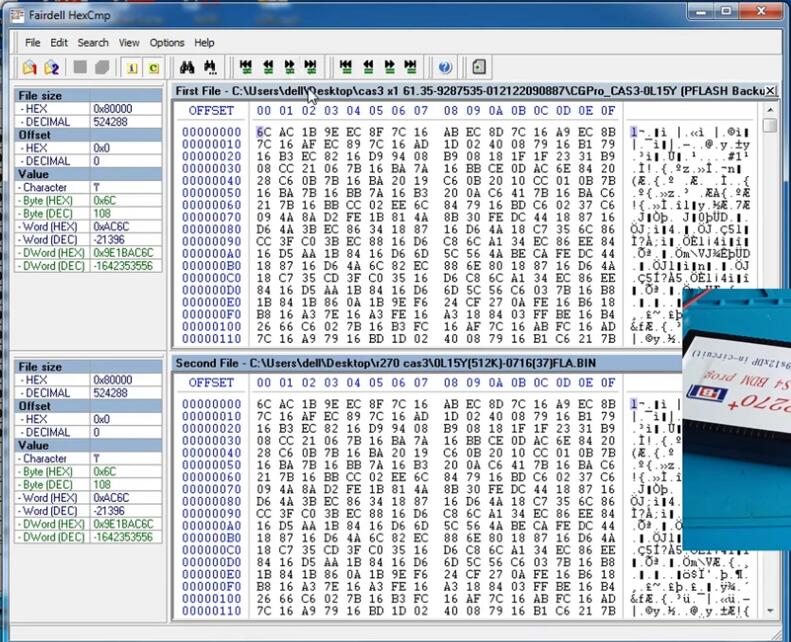Open the Search menu

tap(93, 43)
